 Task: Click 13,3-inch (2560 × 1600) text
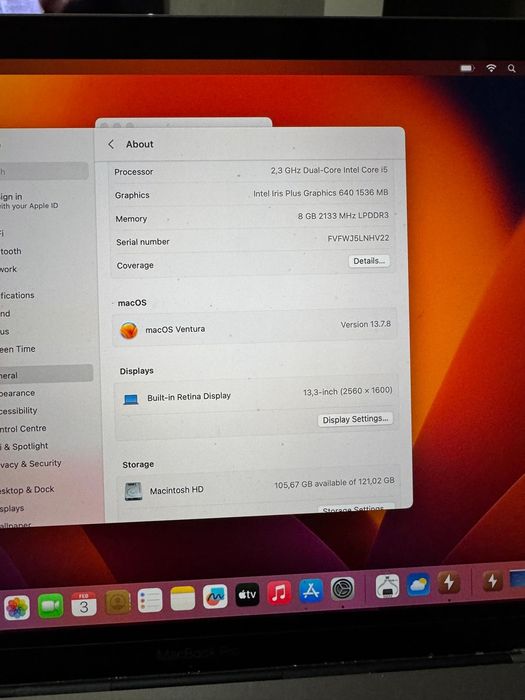pos(348,392)
